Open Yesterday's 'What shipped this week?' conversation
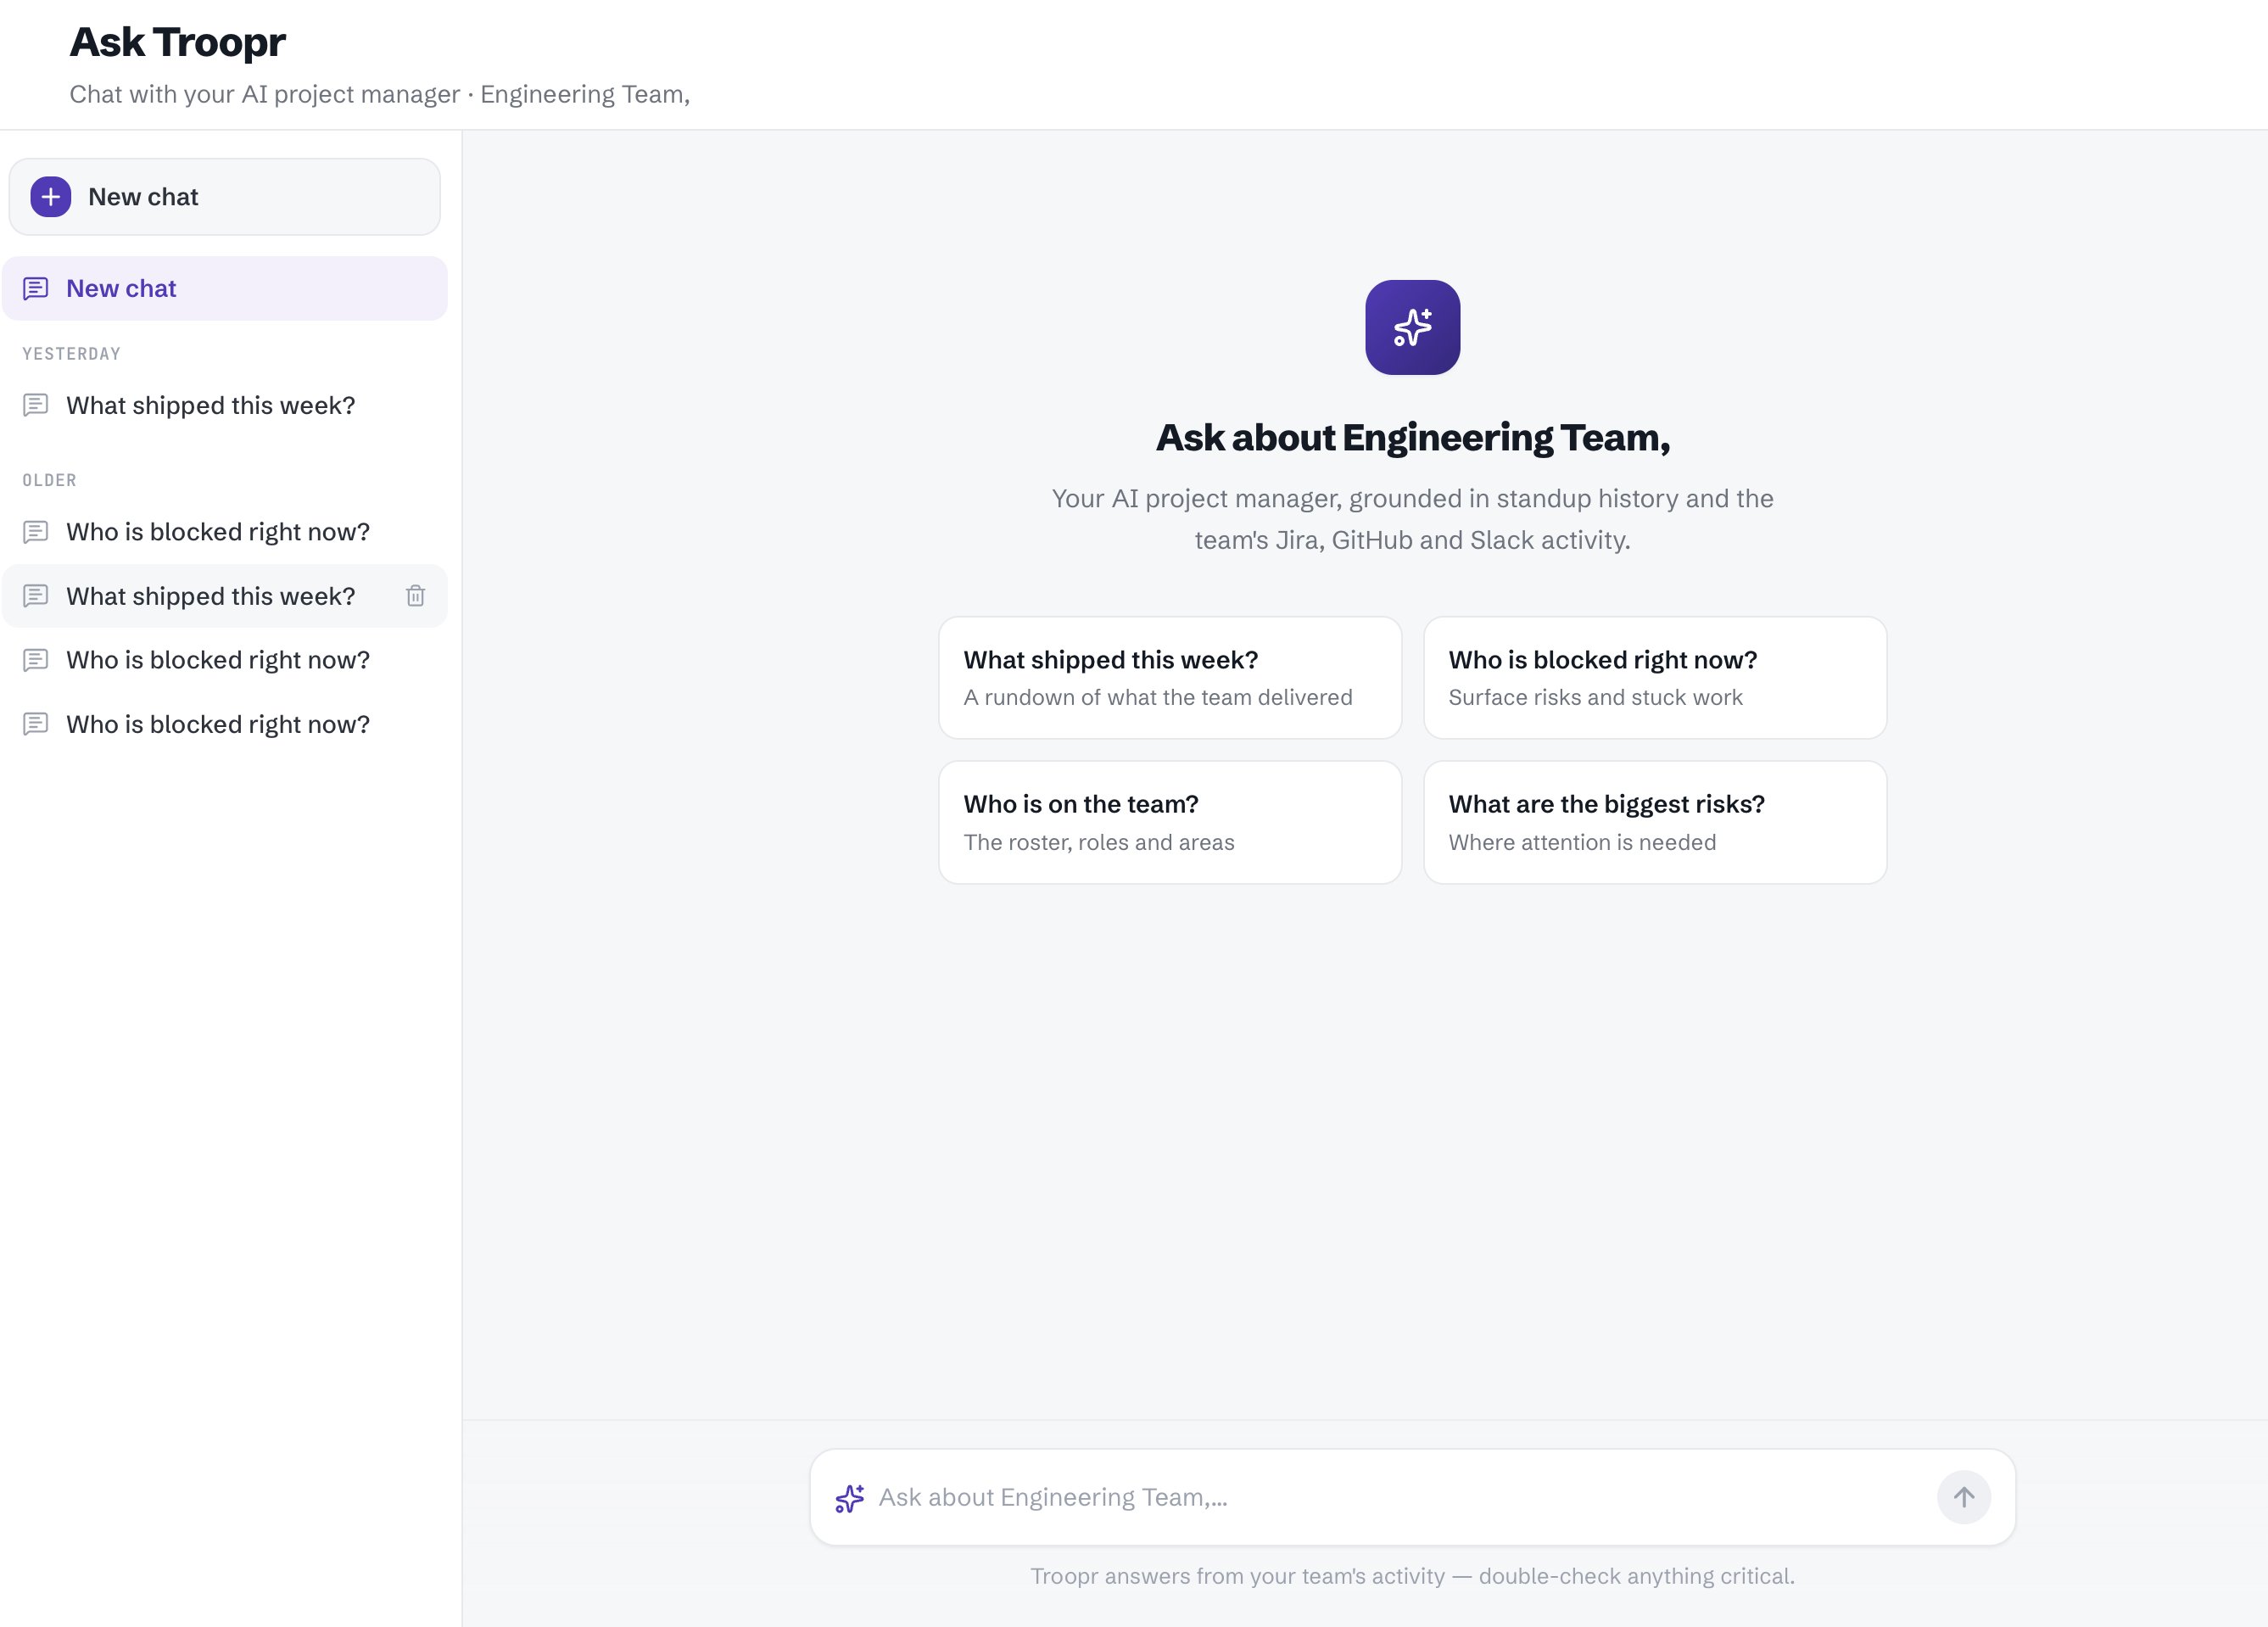Viewport: 2268px width, 1627px height. pos(225,405)
